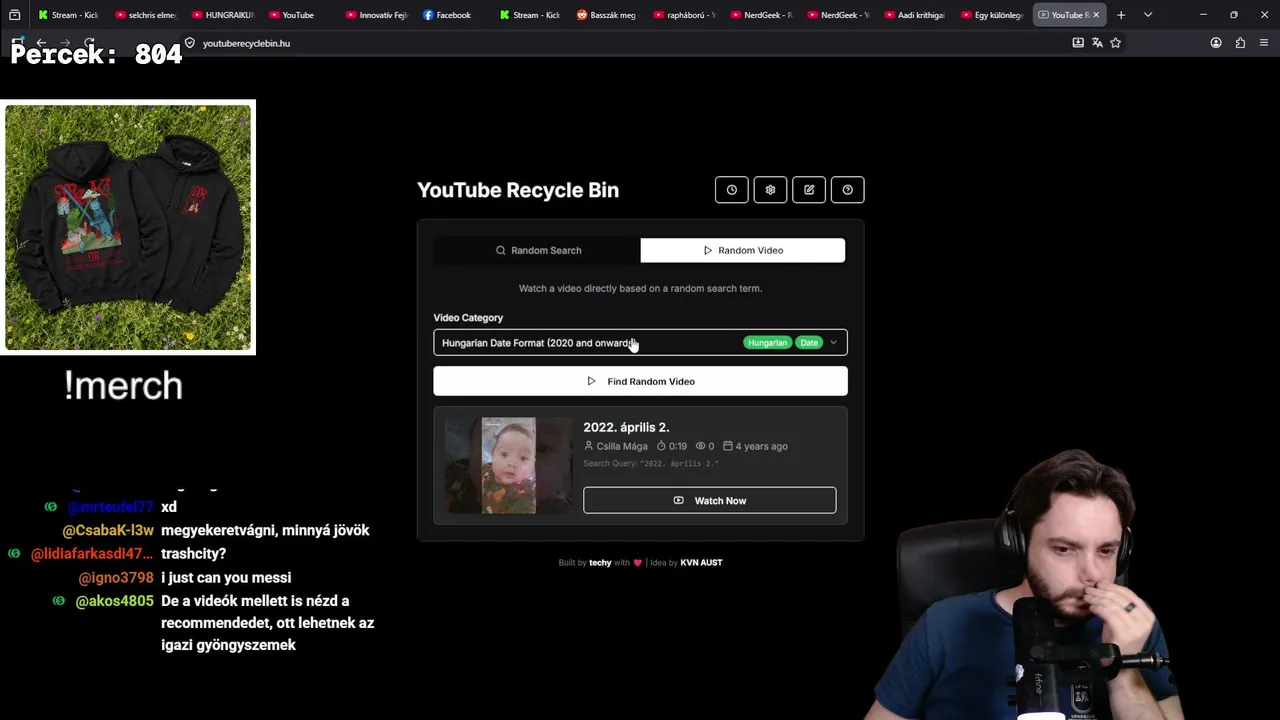Click the install app icon in address bar
Viewport: 1280px width, 720px height.
point(1078,43)
